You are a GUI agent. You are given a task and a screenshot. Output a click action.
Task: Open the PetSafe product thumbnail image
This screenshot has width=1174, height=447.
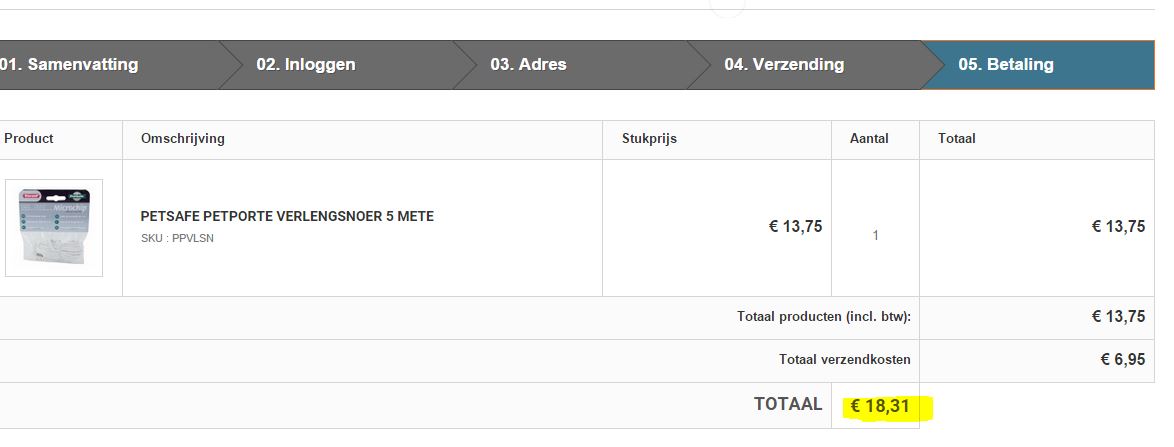[x=54, y=228]
